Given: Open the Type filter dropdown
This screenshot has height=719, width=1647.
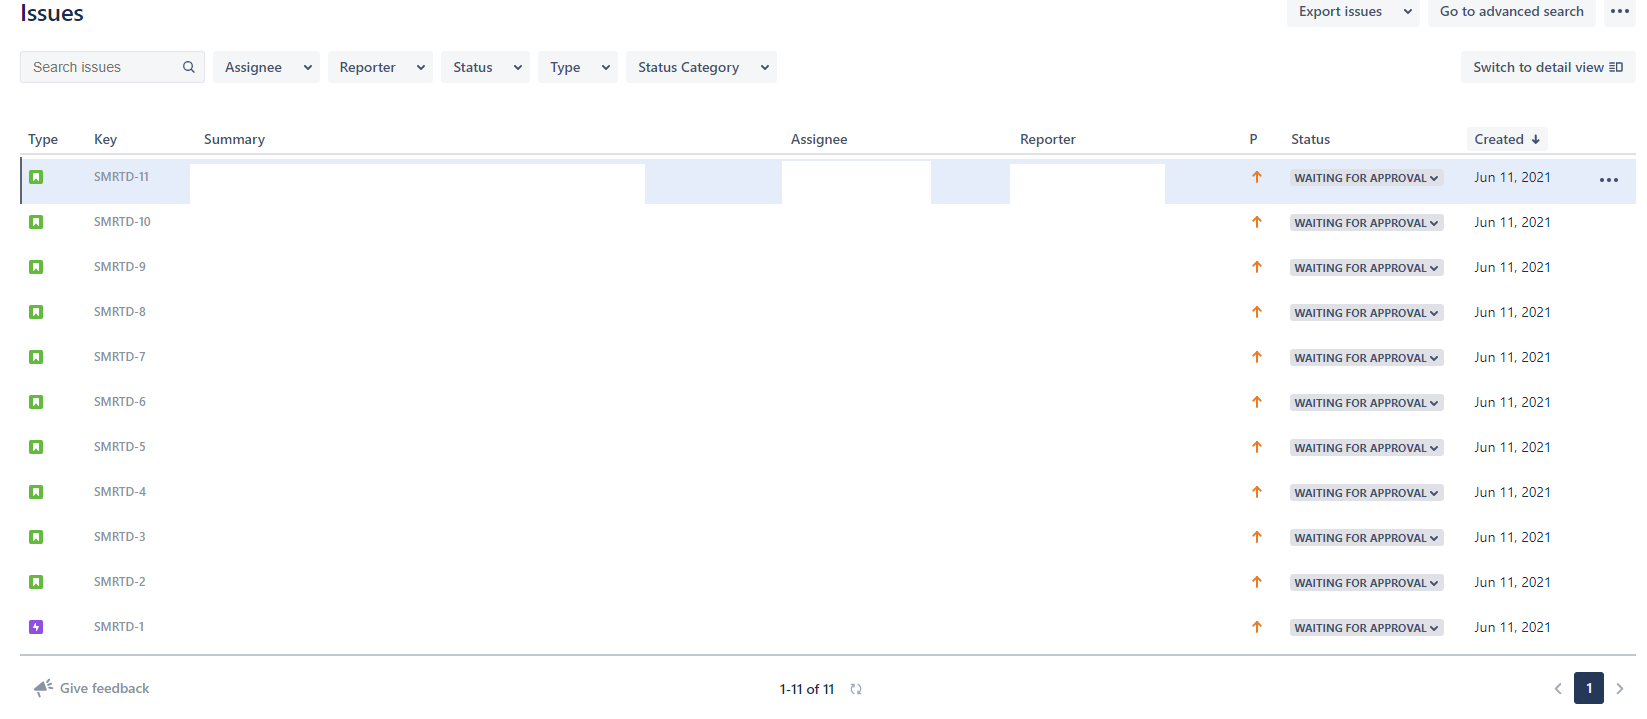Looking at the screenshot, I should pyautogui.click(x=578, y=67).
